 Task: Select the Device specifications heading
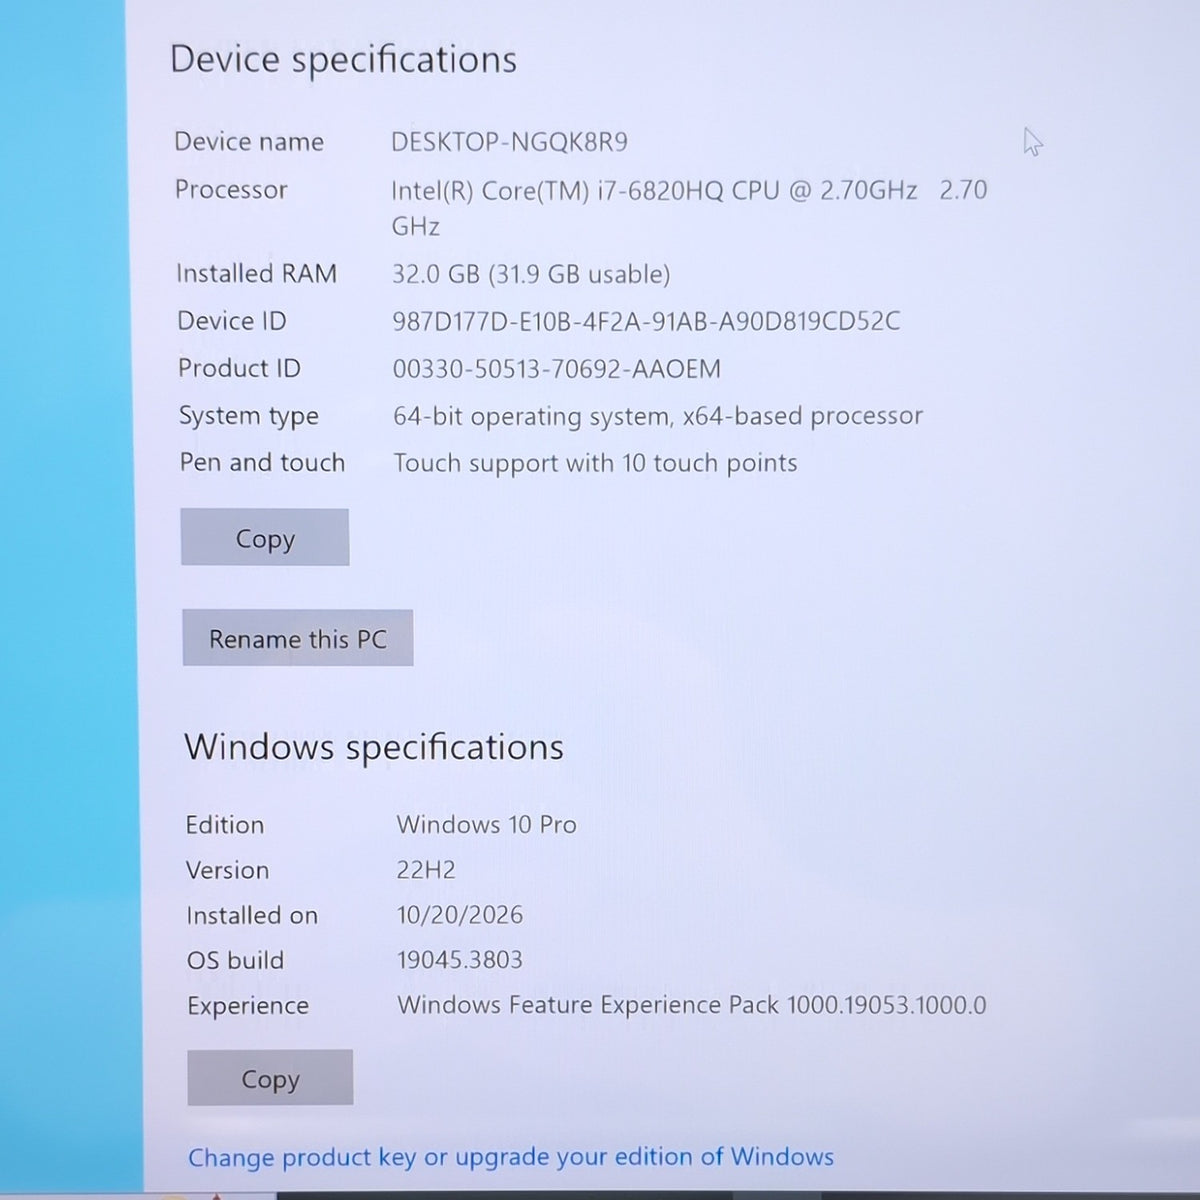[343, 59]
